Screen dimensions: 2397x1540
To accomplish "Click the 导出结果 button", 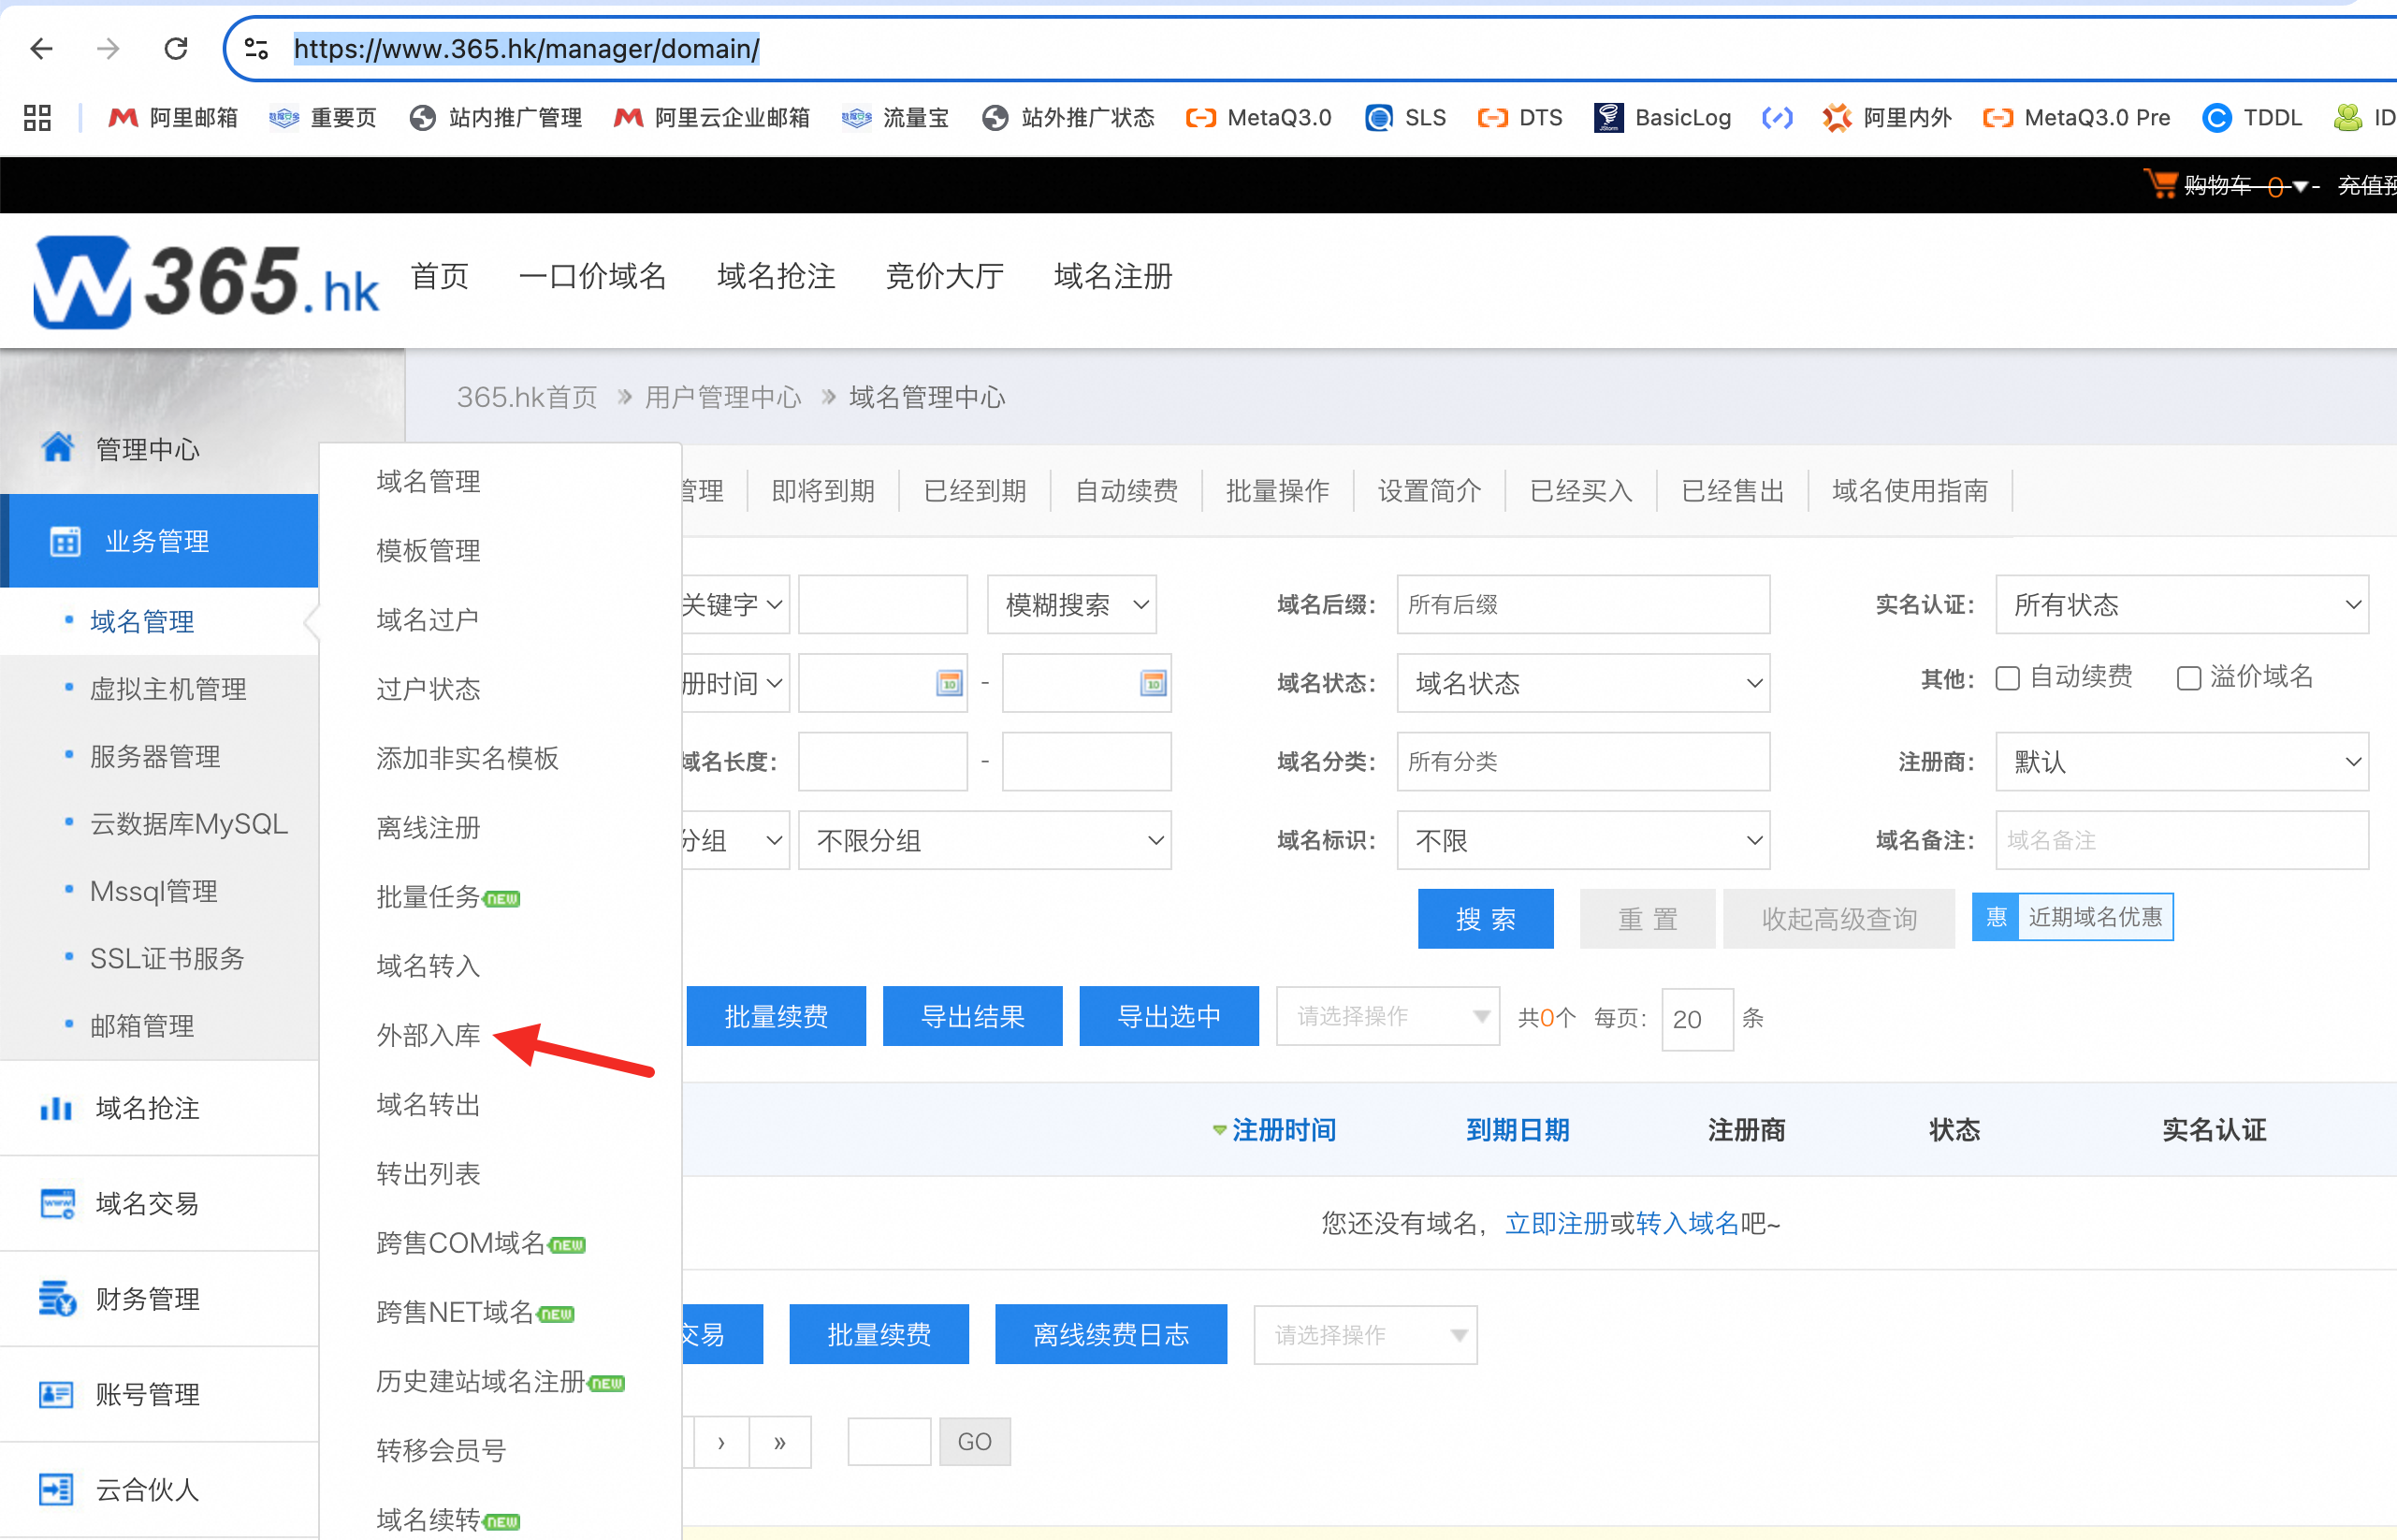I will [972, 1016].
